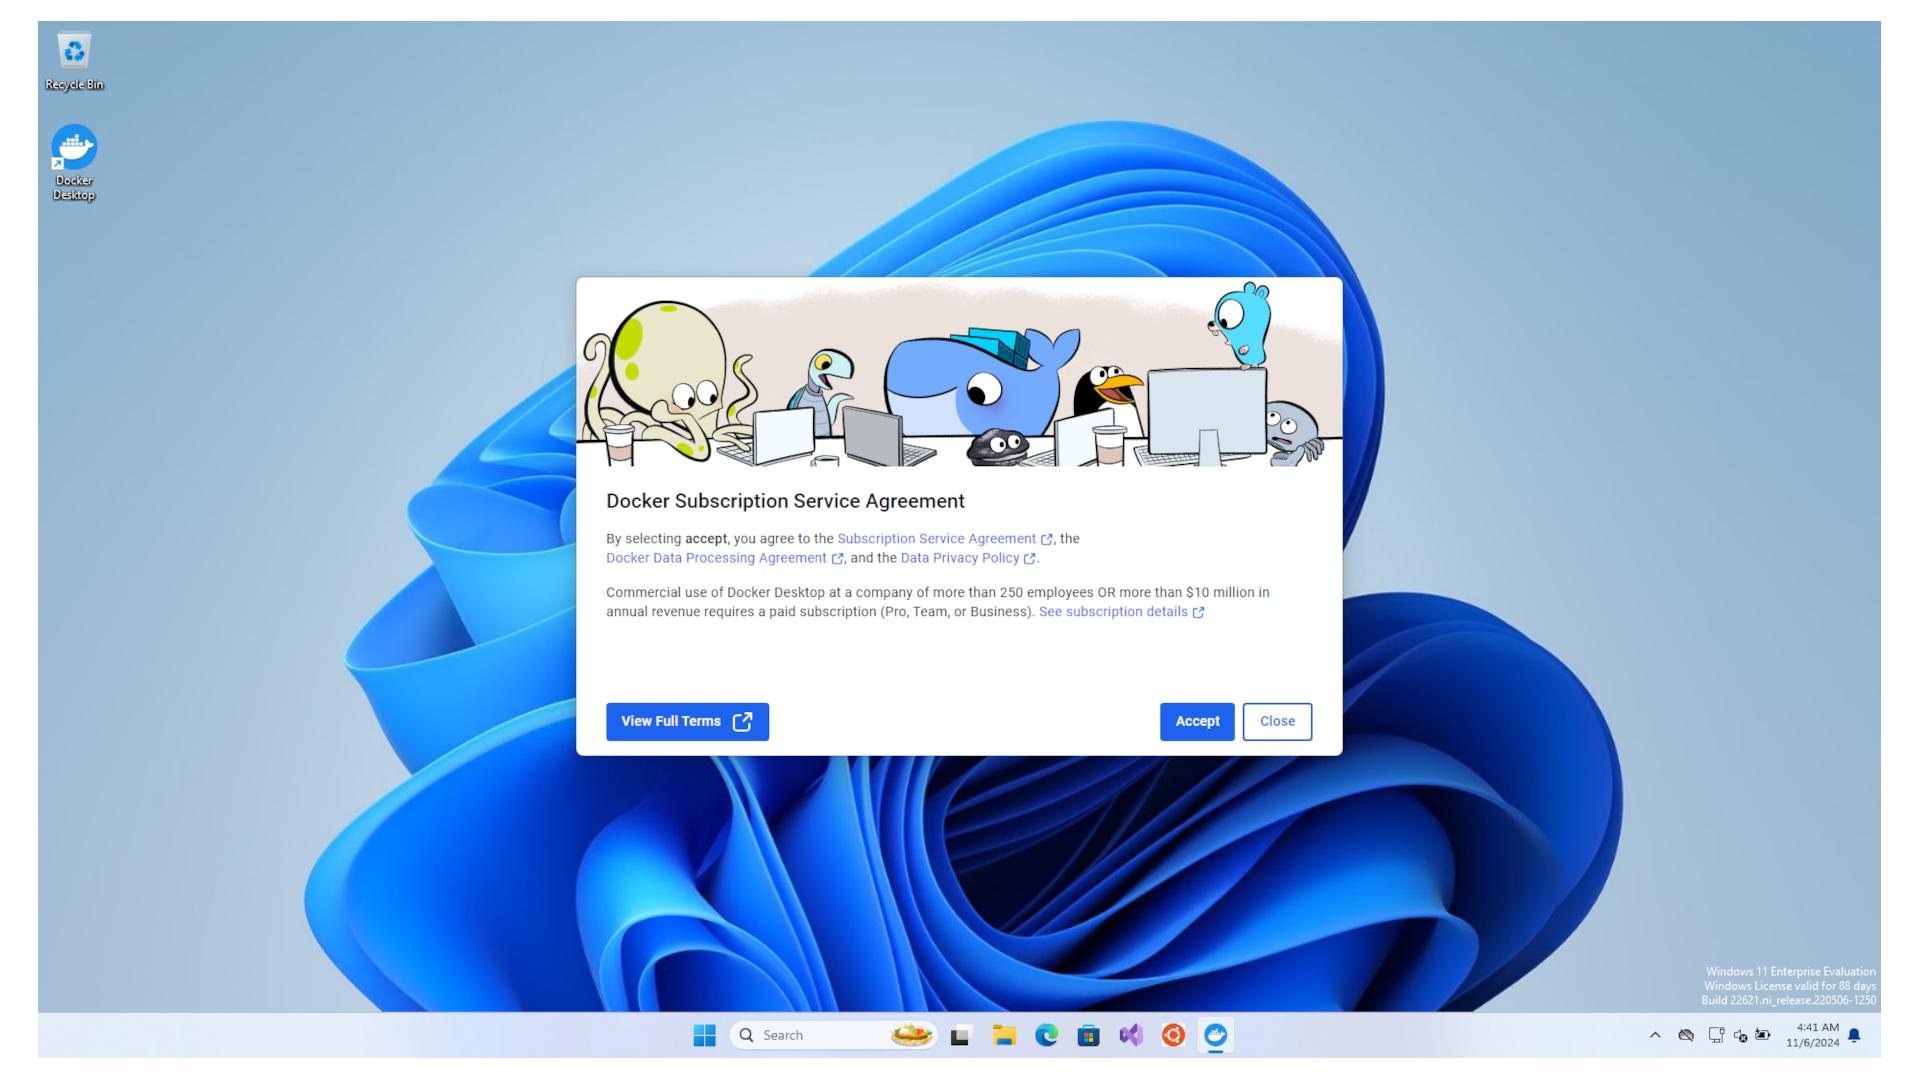Open the Recycle Bin icon
Image resolution: width=1920 pixels, height=1080 pixels.
tap(74, 60)
